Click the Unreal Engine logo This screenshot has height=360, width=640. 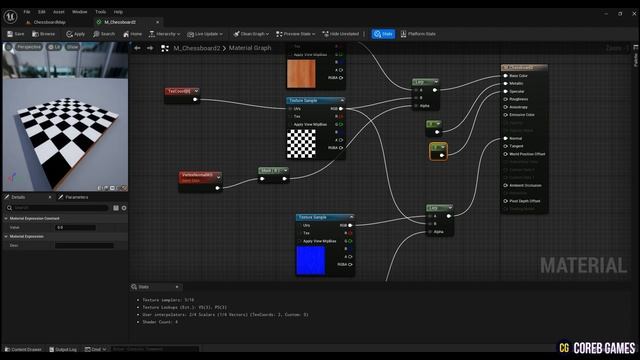(x=10, y=17)
